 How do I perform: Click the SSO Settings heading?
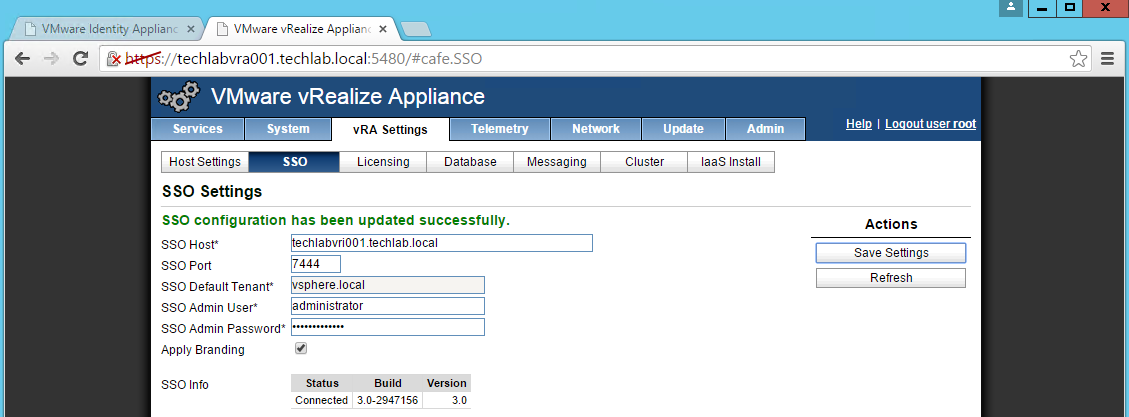(x=212, y=192)
